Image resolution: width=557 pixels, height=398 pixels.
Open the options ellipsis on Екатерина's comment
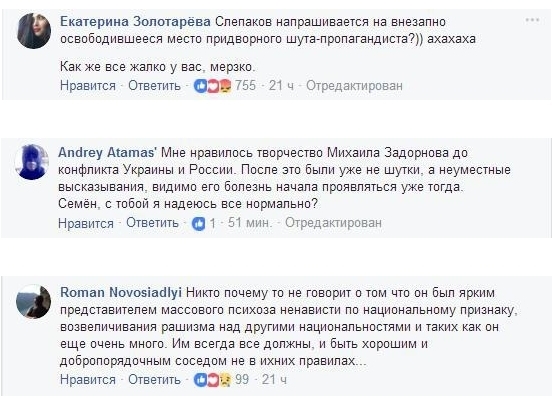pyautogui.click(x=532, y=20)
